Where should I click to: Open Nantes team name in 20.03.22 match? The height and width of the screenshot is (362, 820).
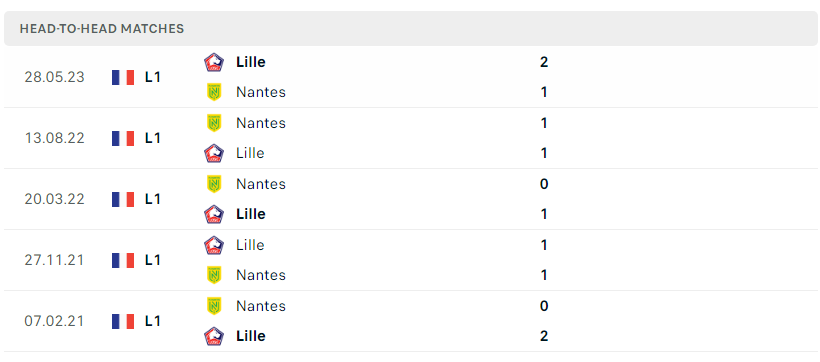tap(261, 184)
